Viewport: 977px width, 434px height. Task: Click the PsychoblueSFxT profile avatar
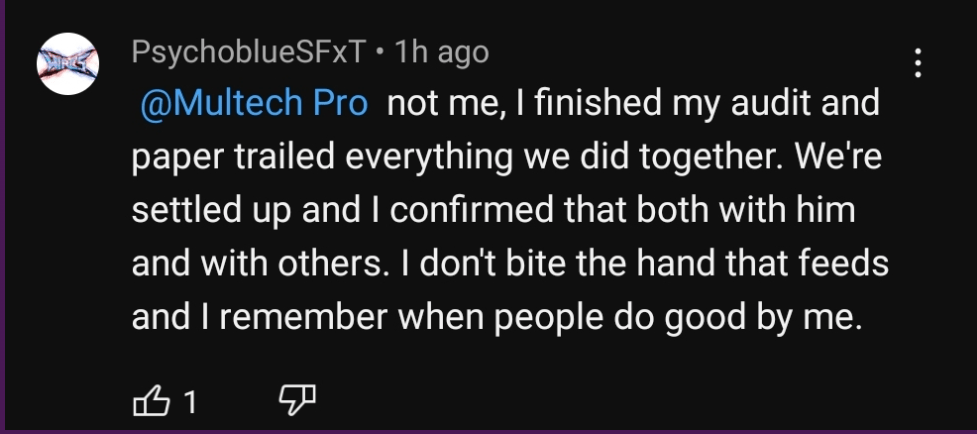tap(67, 65)
